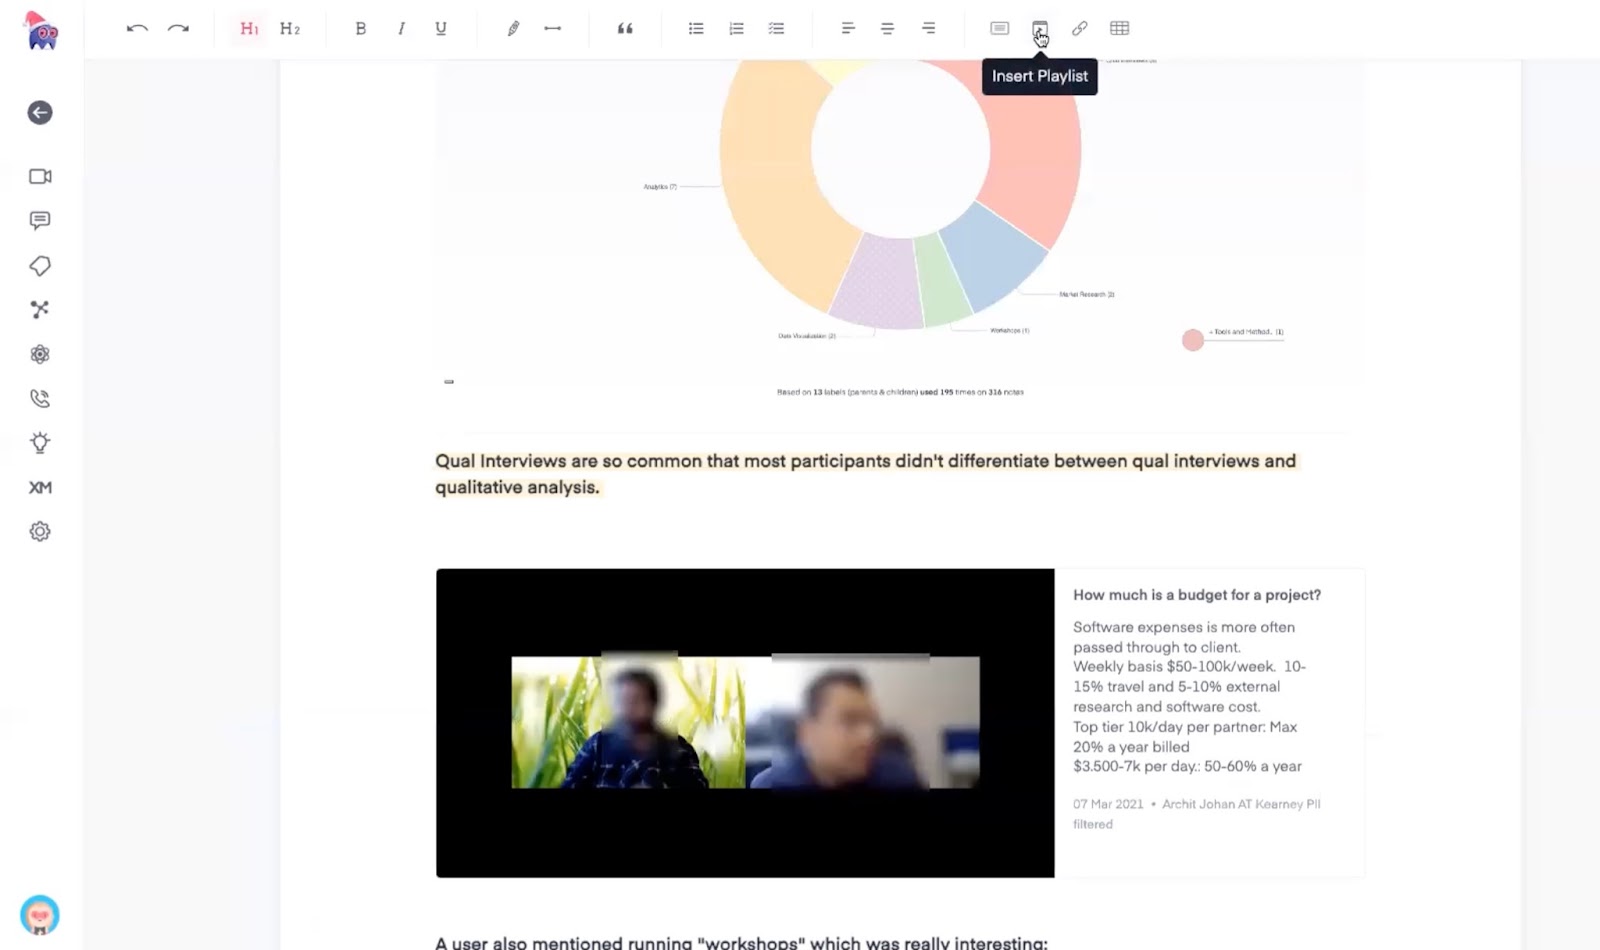Click the Insert Playlist icon
The width and height of the screenshot is (1600, 950).
click(x=1040, y=29)
